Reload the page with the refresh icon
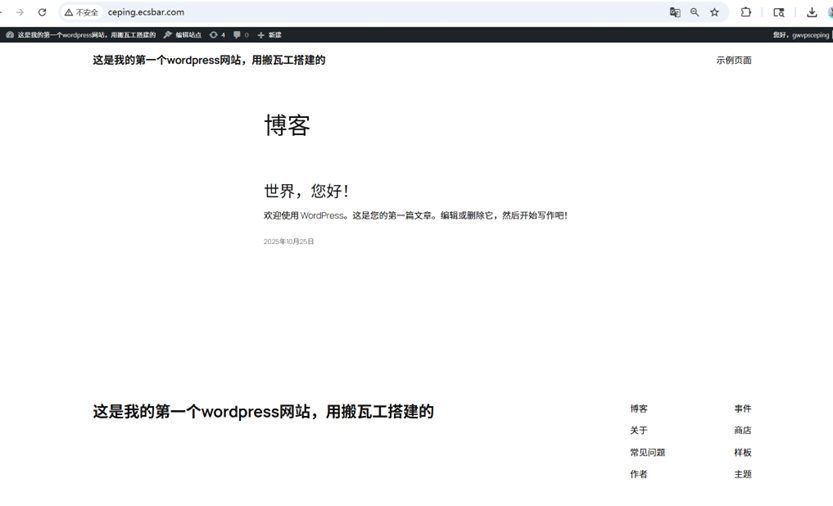 tap(42, 12)
